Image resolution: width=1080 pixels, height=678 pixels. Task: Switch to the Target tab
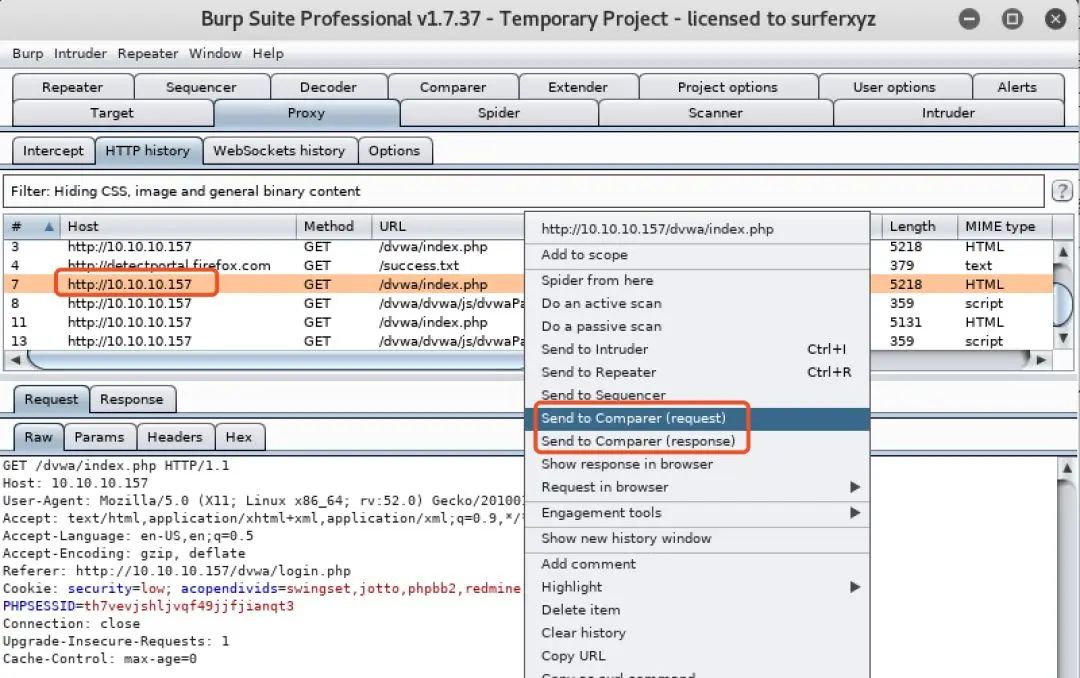pyautogui.click(x=112, y=113)
